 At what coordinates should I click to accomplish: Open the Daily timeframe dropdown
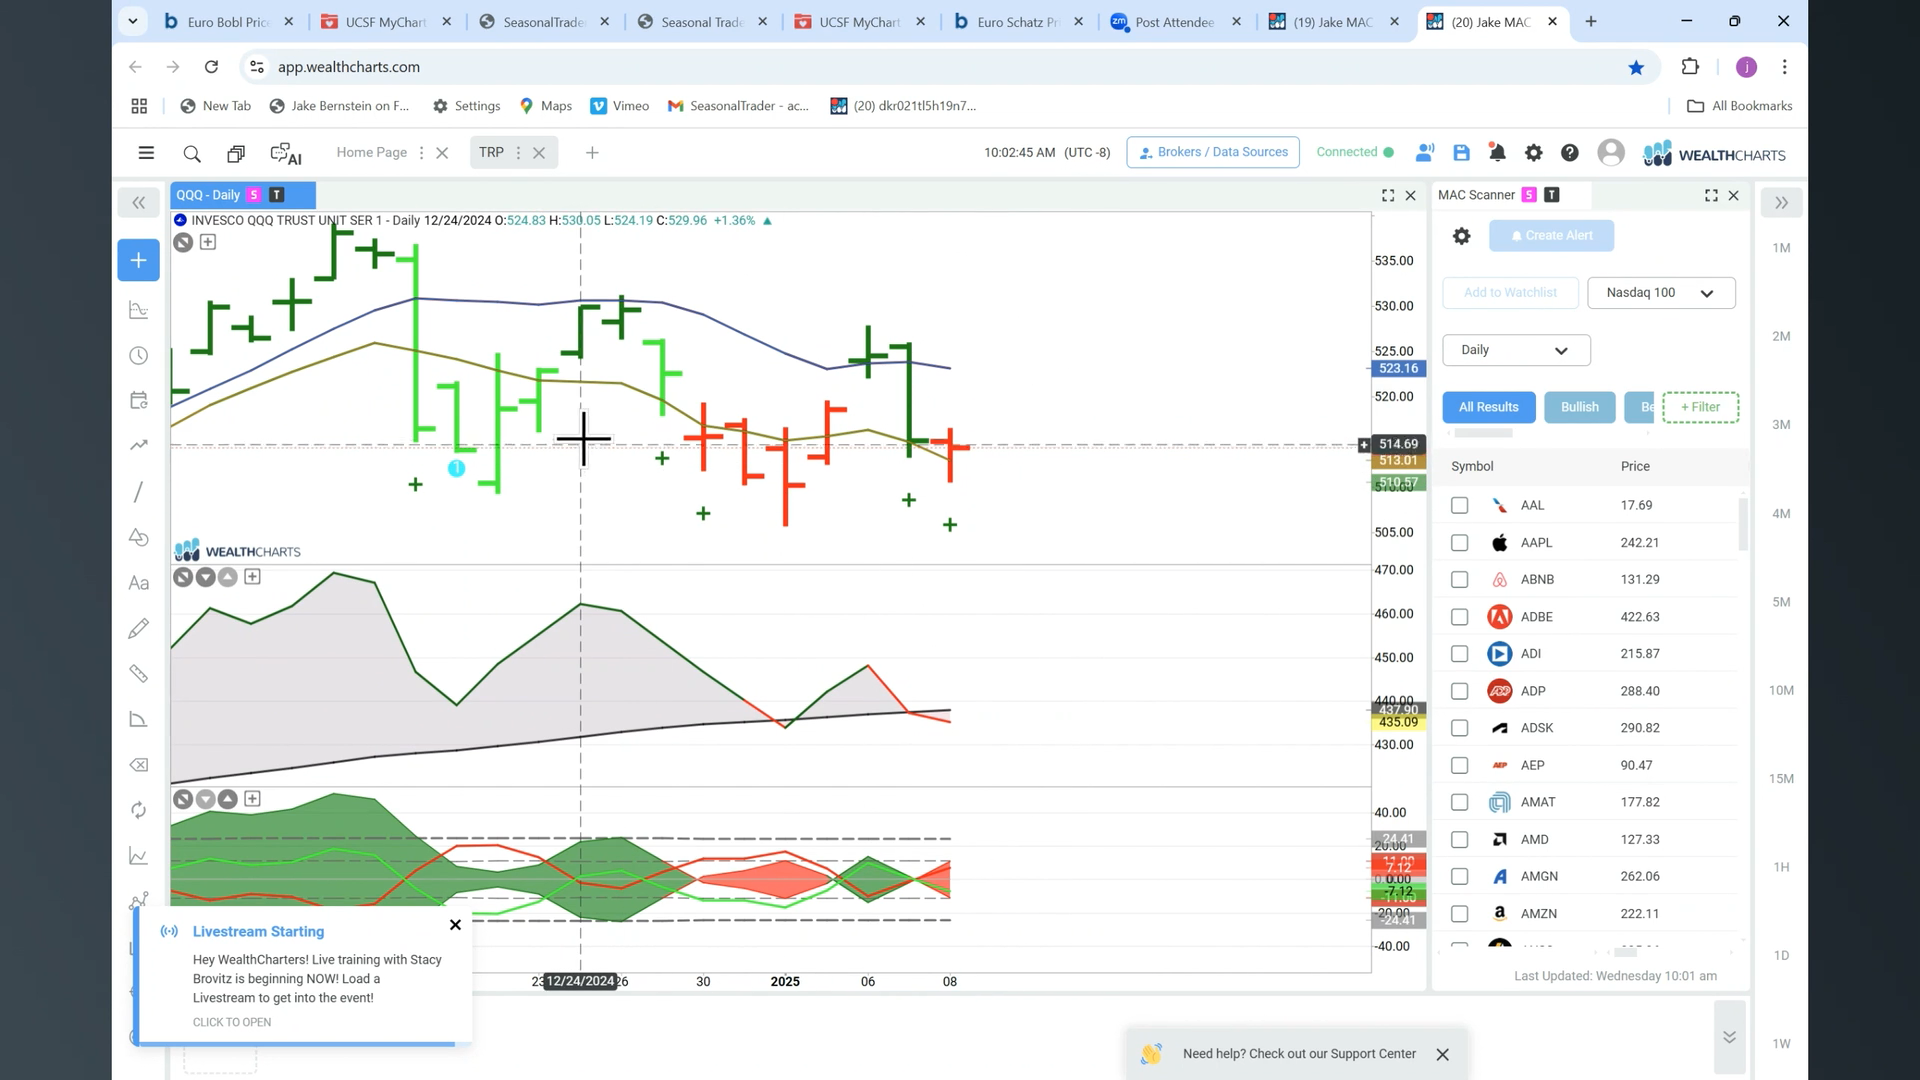(1516, 350)
